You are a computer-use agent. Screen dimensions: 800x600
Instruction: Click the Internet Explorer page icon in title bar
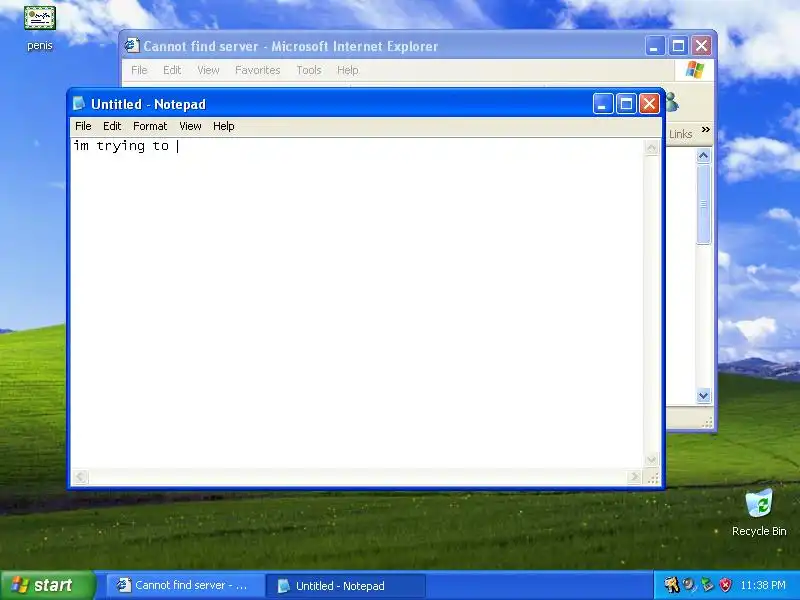(x=132, y=45)
